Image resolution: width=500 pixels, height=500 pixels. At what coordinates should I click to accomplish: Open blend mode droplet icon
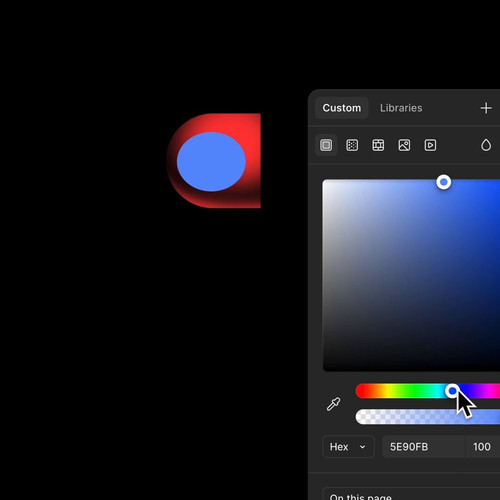[486, 145]
